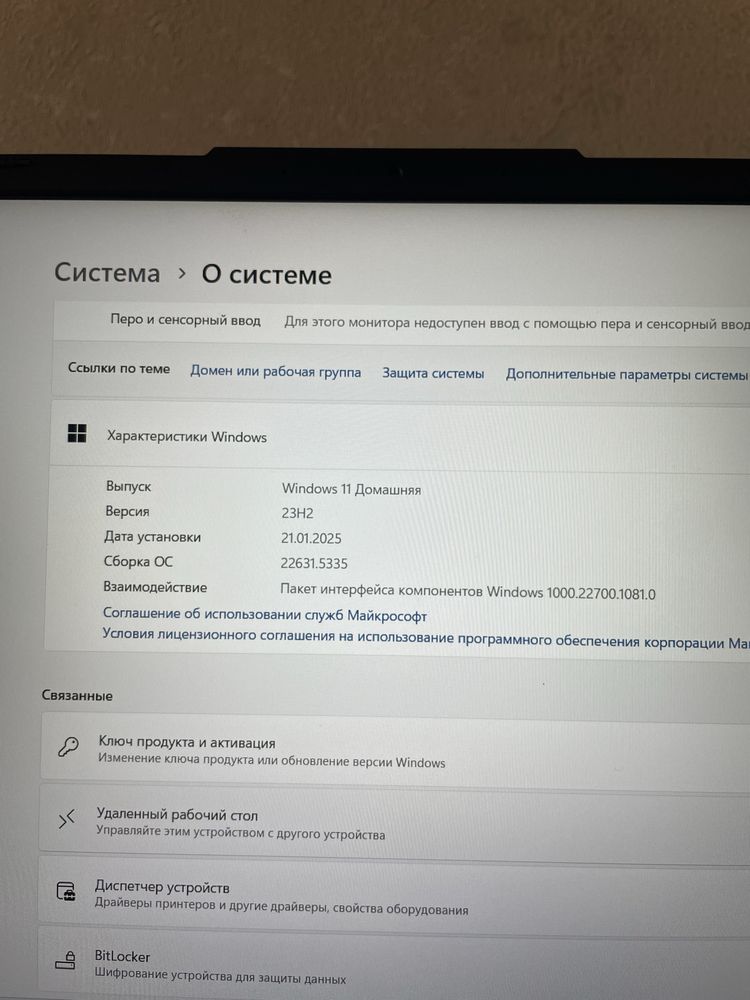Open the Домен или рабочая группа link
The width and height of the screenshot is (750, 1000).
276,371
